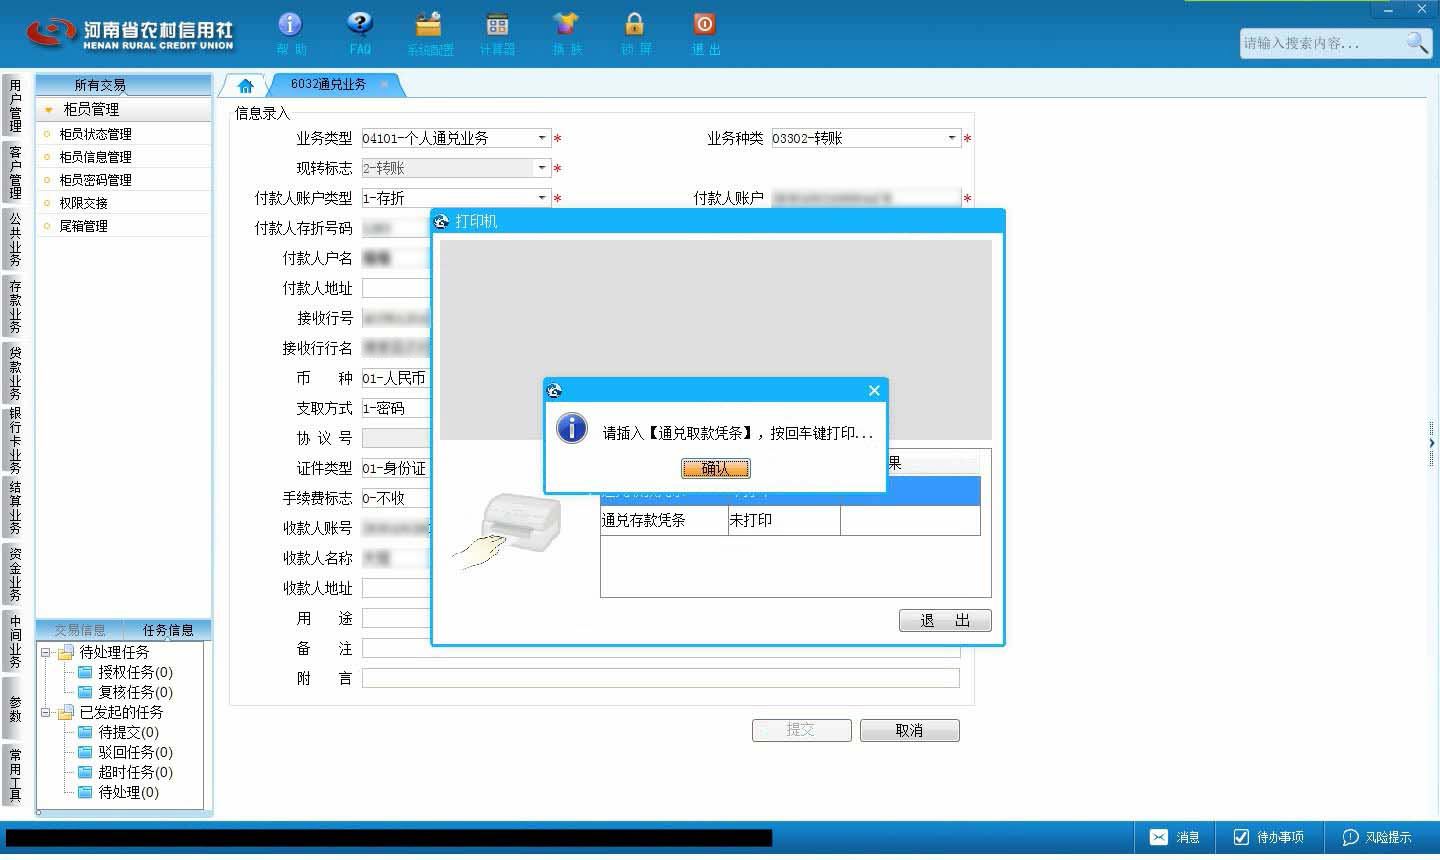The height and width of the screenshot is (860, 1440).
Task: Open the 参数 side tab
Action: [x=15, y=708]
